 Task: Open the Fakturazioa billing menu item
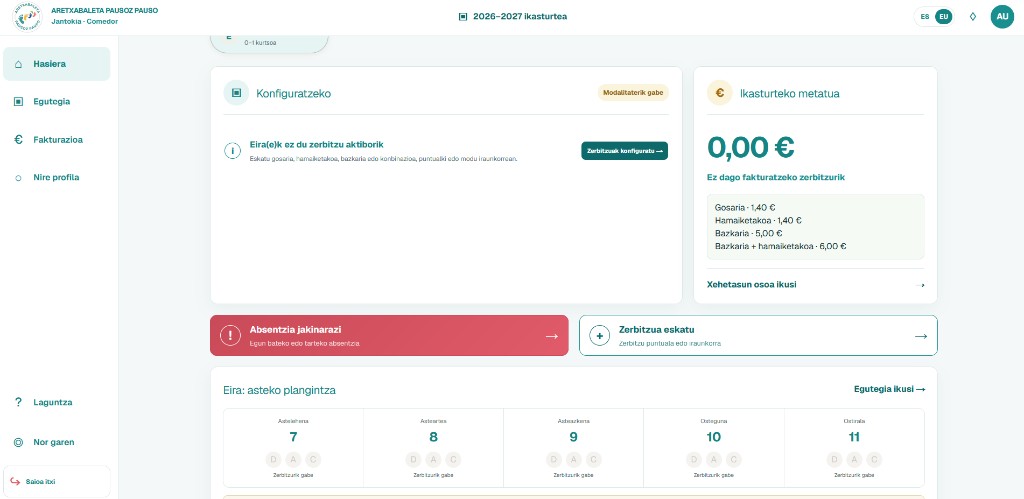[57, 139]
